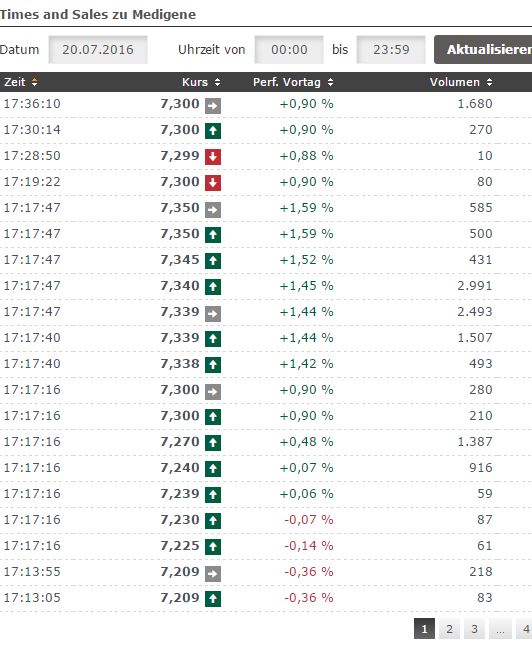Click the red down arrow at 17:19:22
This screenshot has height=654, width=532.
point(213,183)
